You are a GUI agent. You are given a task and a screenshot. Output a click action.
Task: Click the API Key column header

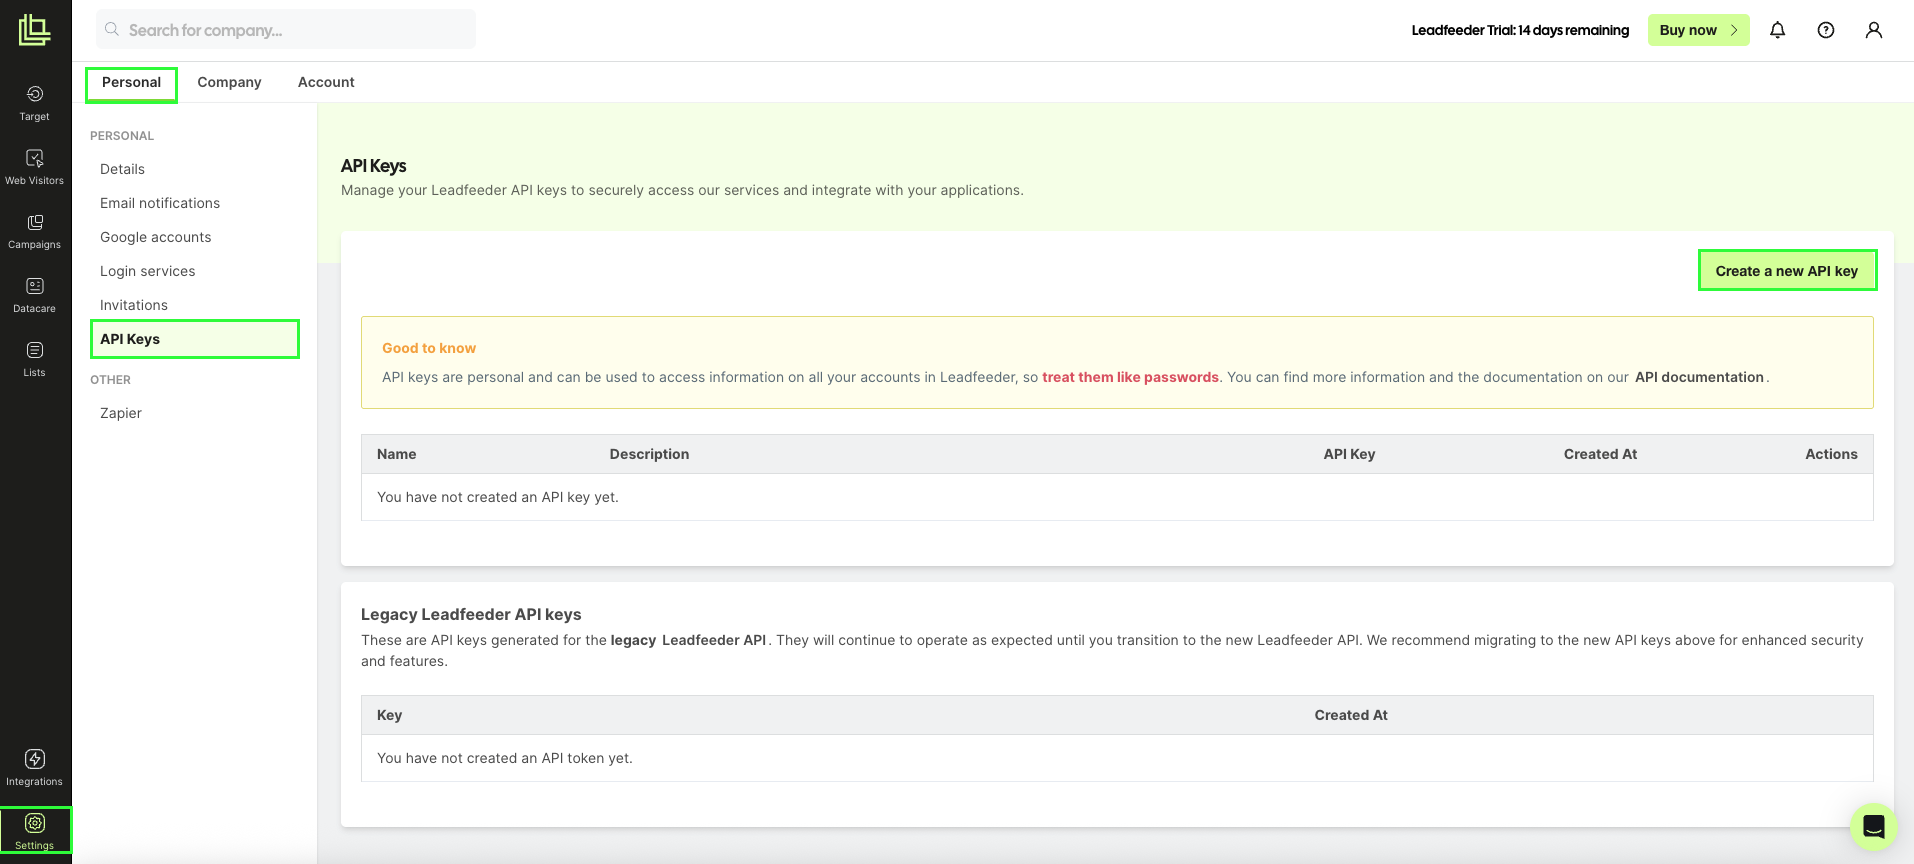click(1349, 454)
